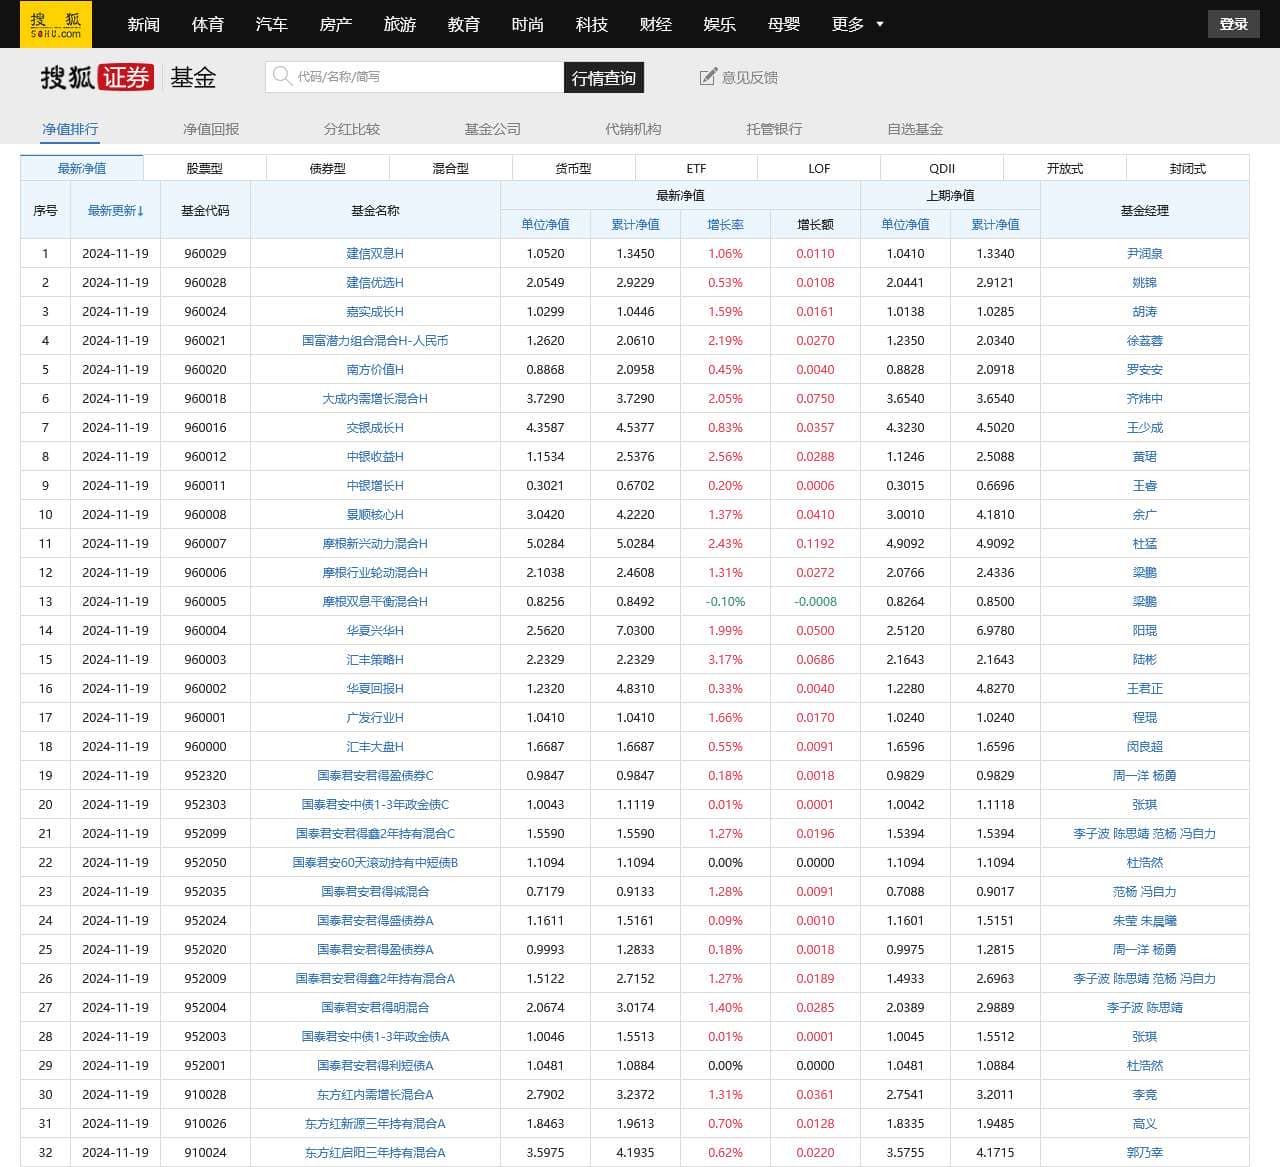Click the 登录 button
The image size is (1280, 1167).
click(x=1233, y=24)
